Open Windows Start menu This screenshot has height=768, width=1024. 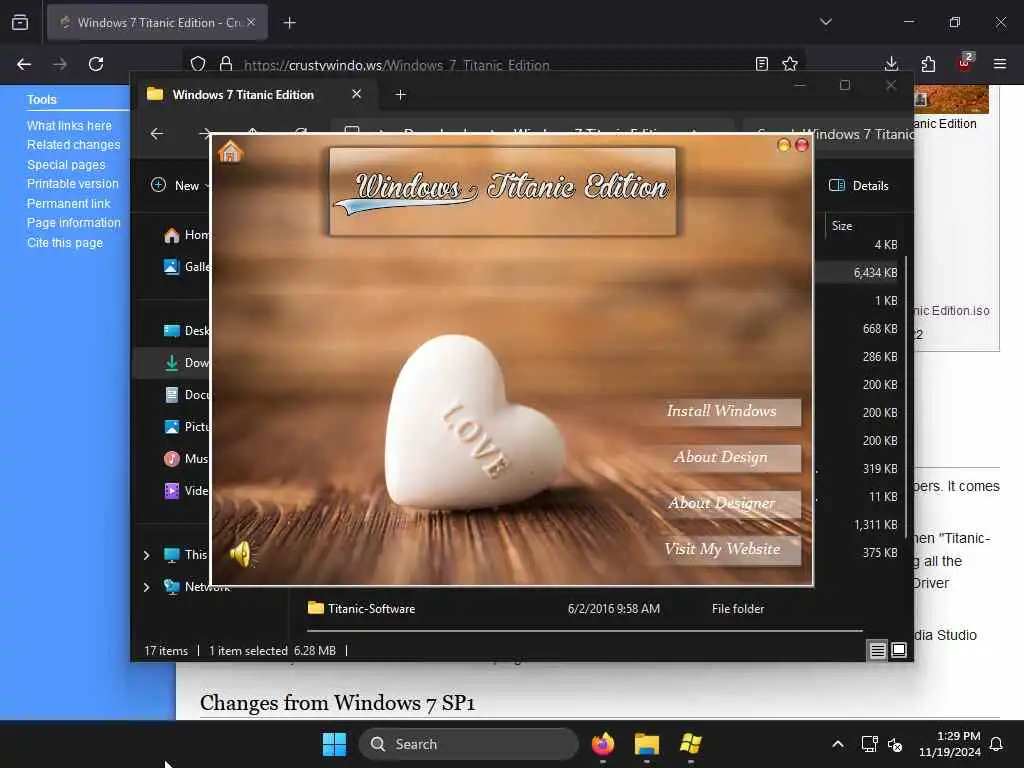click(x=334, y=744)
